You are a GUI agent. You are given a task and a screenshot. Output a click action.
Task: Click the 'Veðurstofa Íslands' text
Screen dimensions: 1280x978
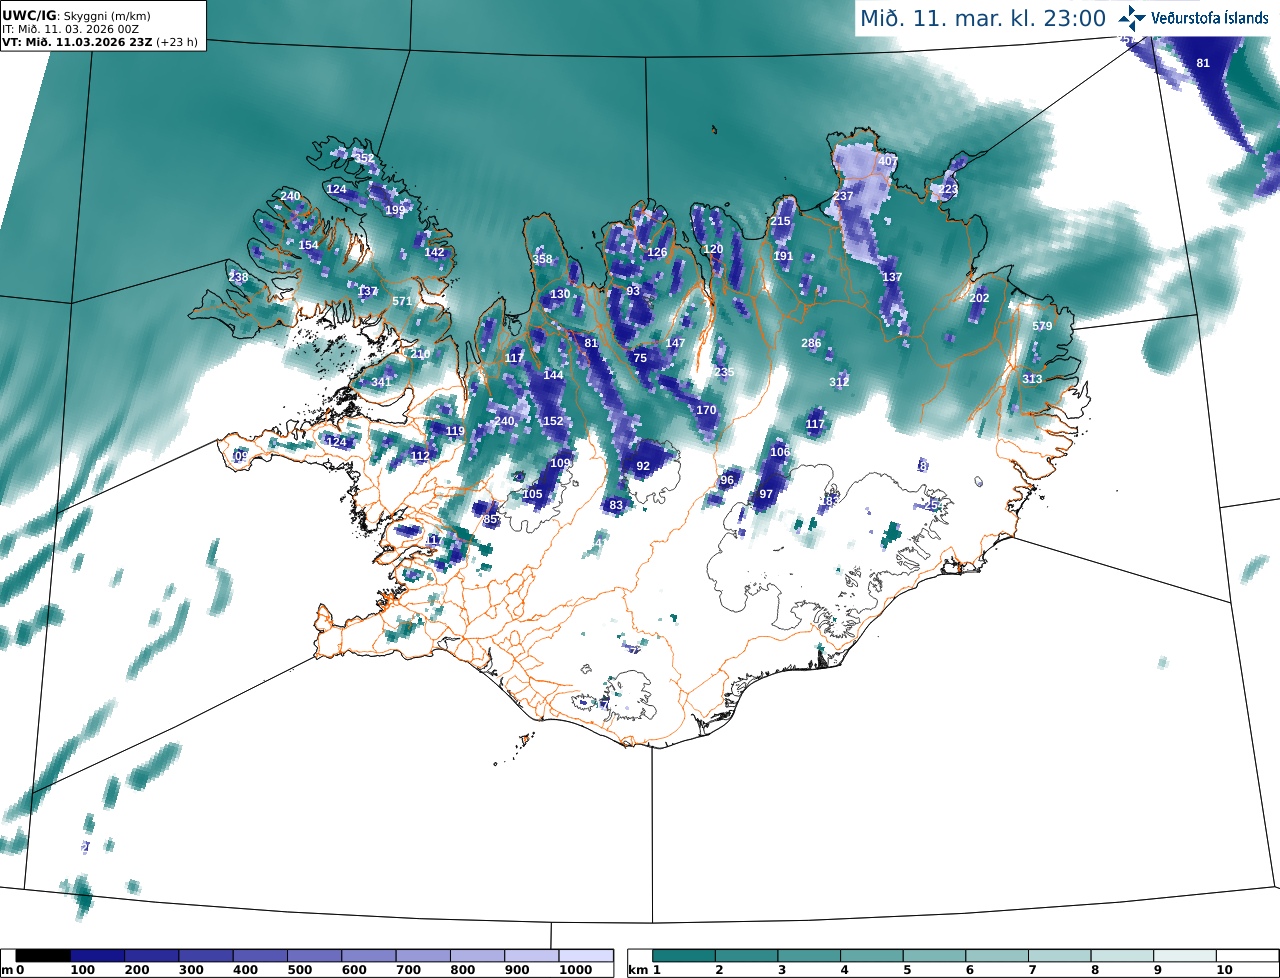[1209, 18]
